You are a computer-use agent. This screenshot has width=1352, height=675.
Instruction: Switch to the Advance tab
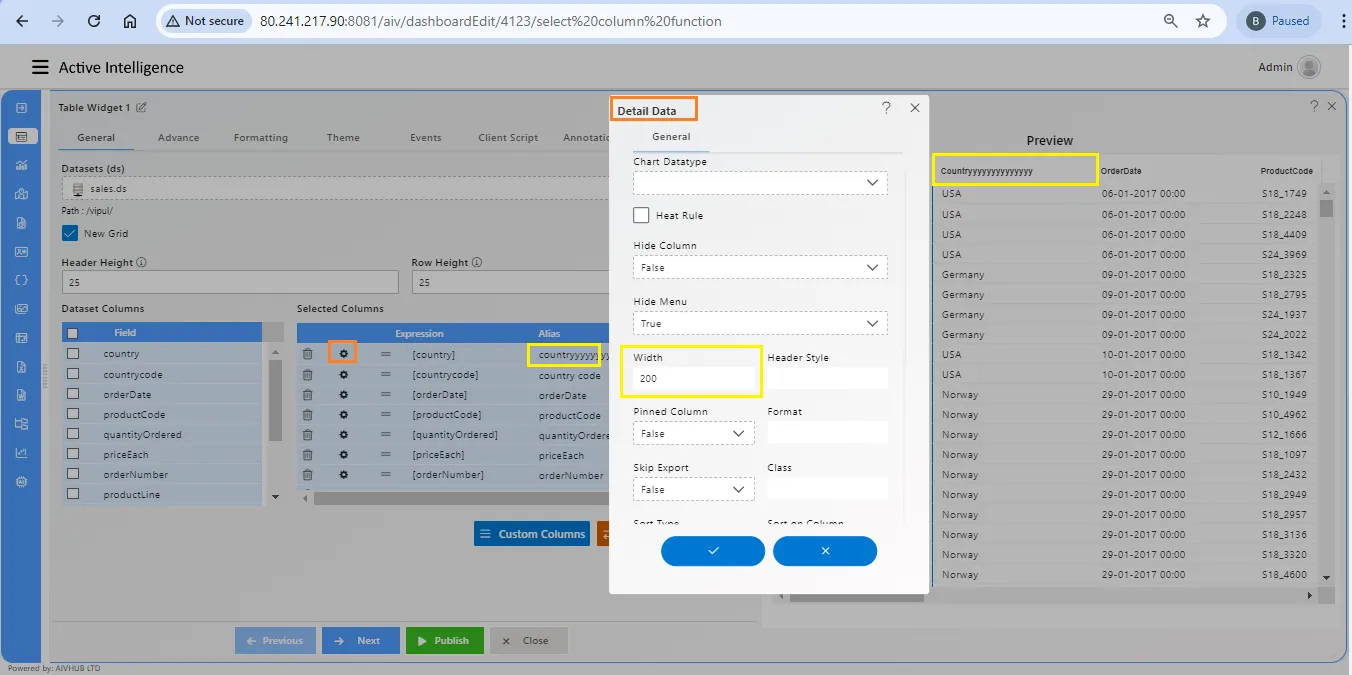coord(178,138)
